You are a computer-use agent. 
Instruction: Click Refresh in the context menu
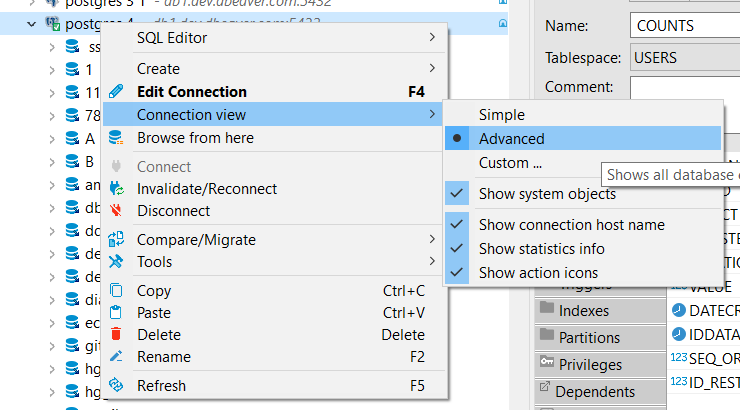(x=275, y=385)
